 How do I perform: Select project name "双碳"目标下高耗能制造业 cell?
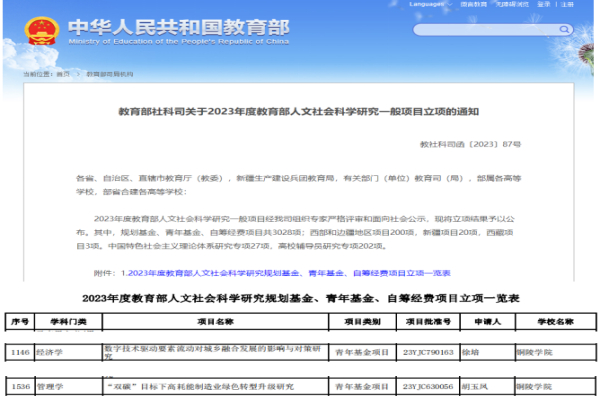point(215,387)
